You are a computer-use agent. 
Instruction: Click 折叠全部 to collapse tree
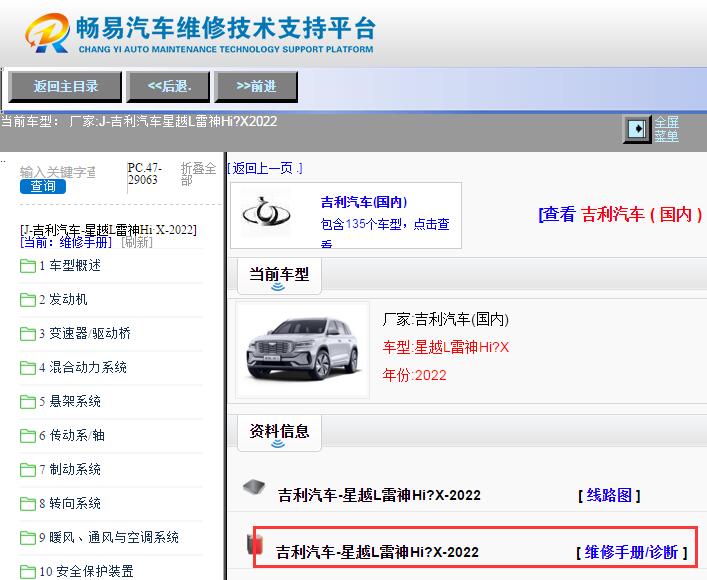(x=198, y=174)
